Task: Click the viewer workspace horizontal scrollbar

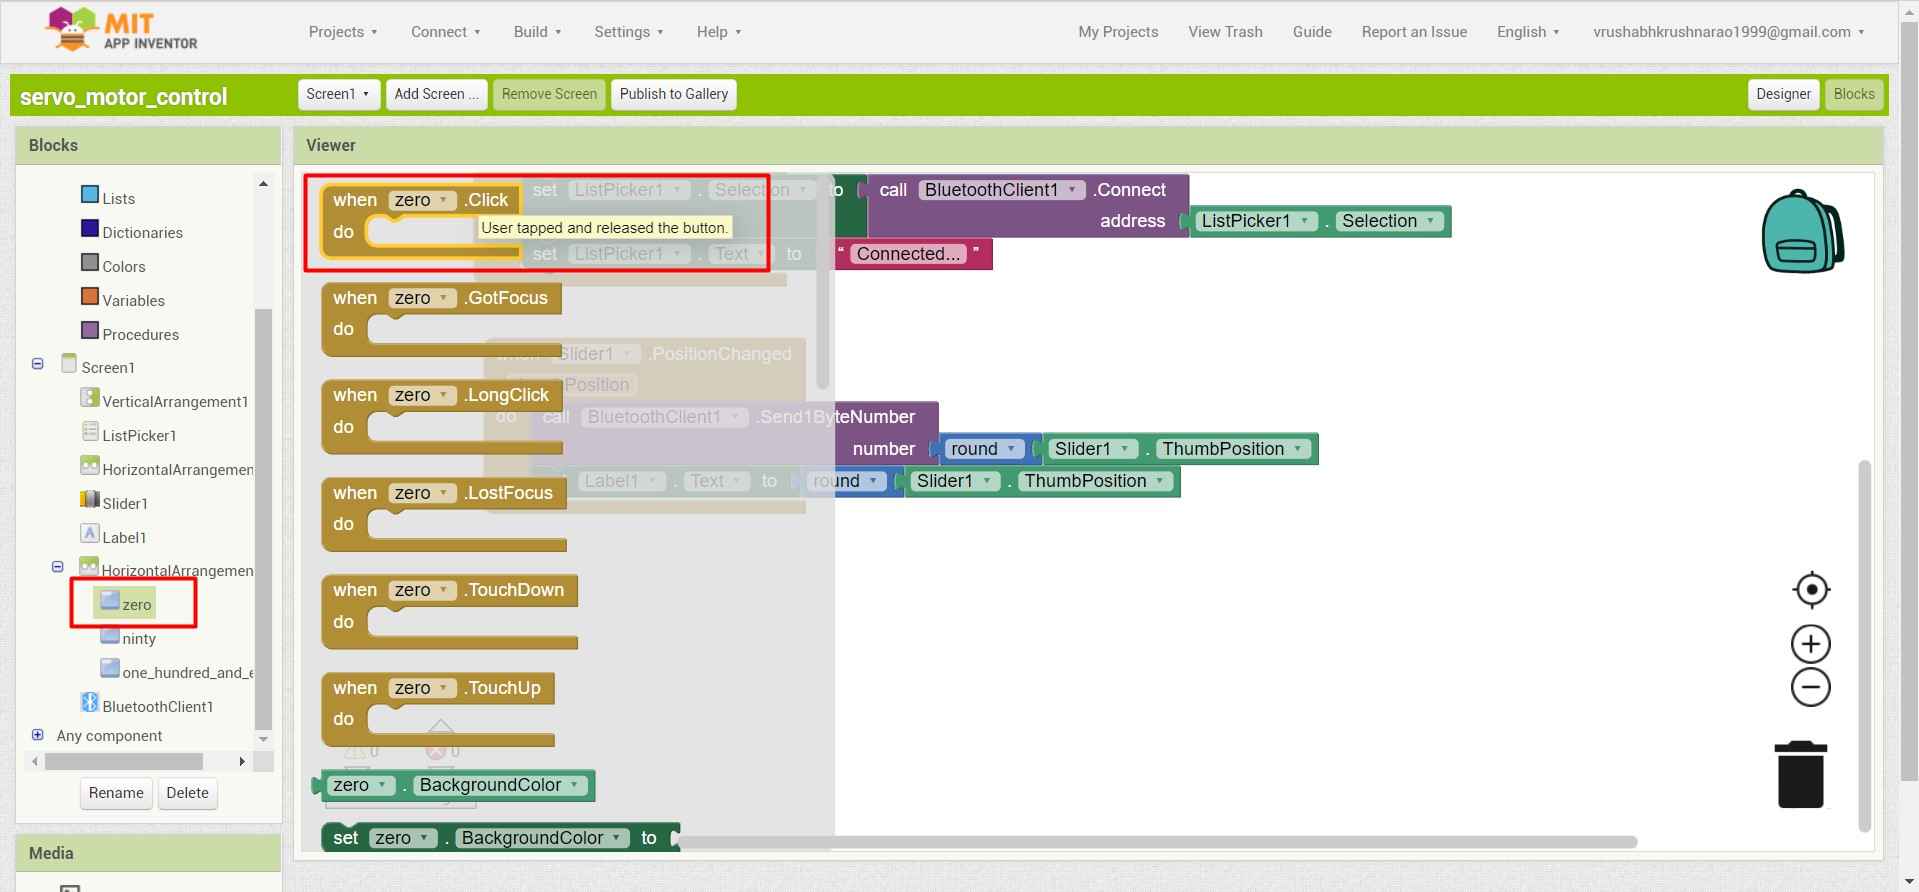Action: tap(1155, 842)
